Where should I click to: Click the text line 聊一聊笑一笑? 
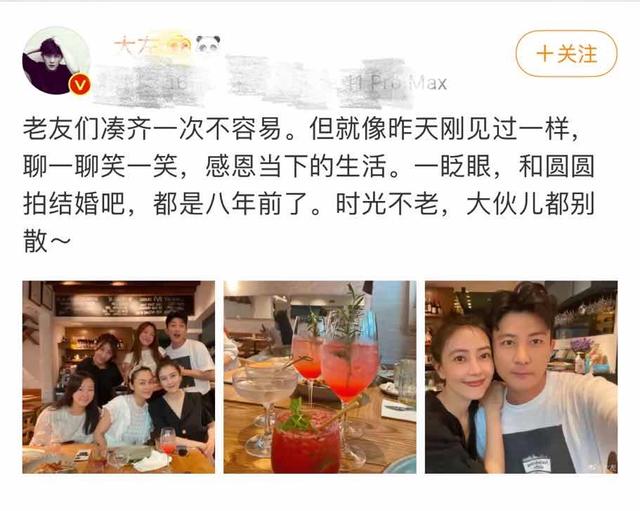[100, 166]
